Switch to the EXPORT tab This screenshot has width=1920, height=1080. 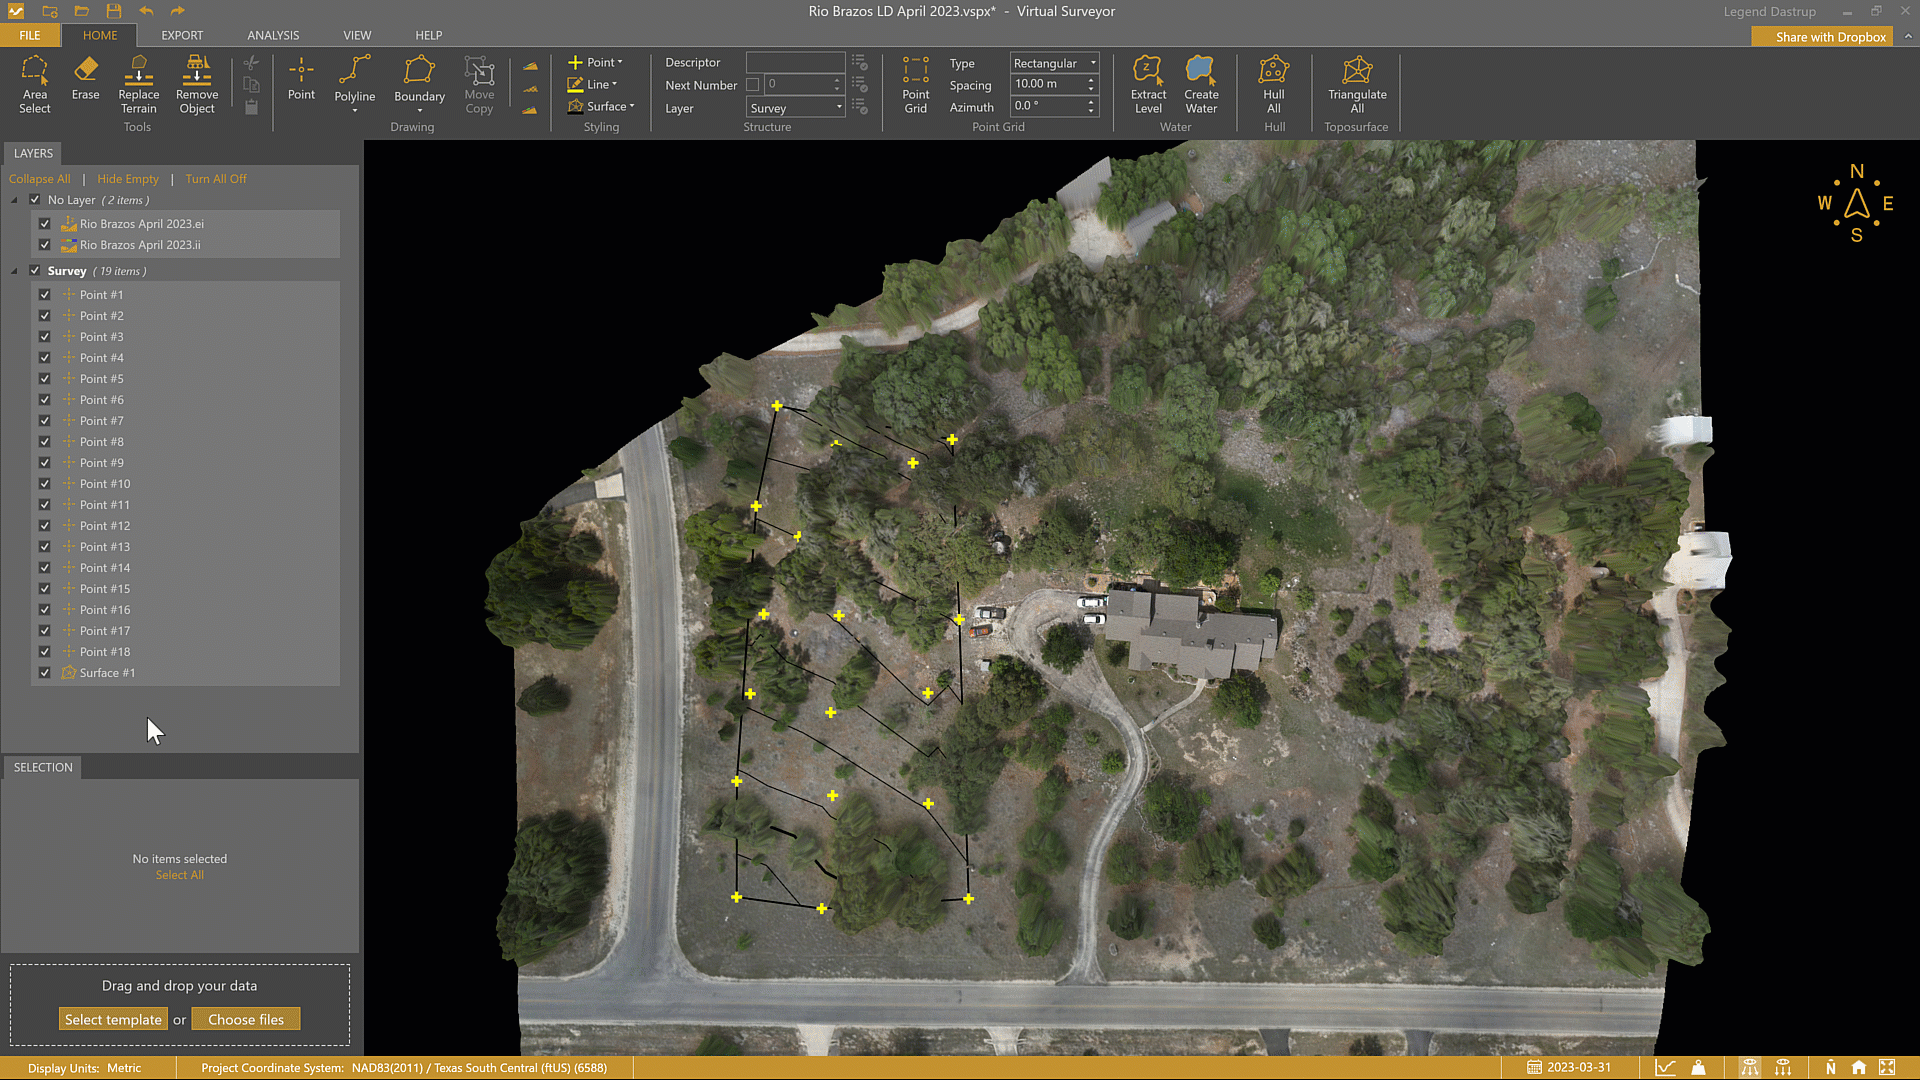click(182, 35)
